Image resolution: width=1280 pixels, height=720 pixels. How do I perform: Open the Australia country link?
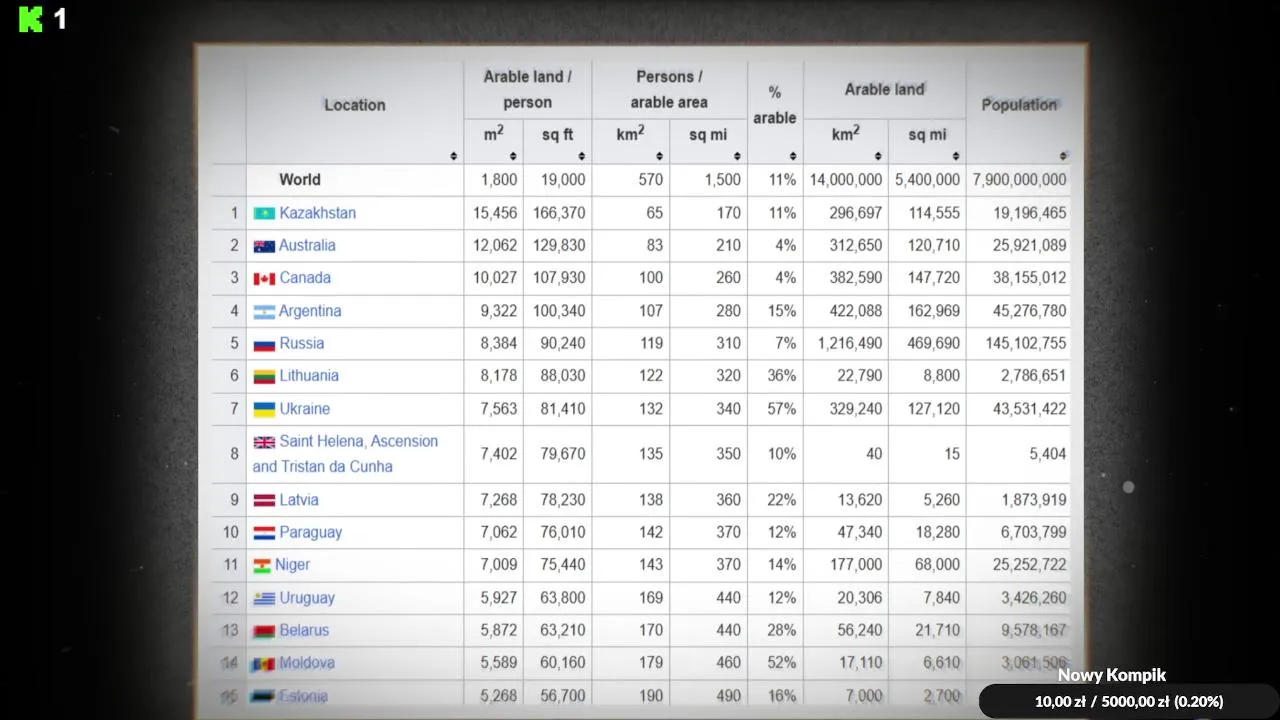(x=307, y=245)
